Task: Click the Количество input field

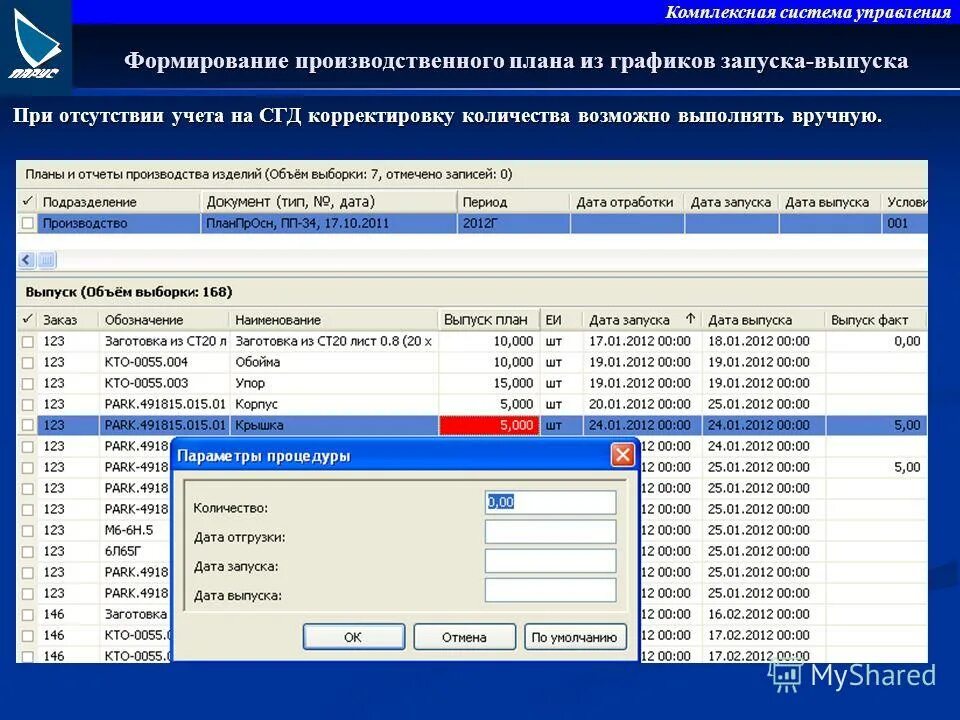Action: (550, 502)
